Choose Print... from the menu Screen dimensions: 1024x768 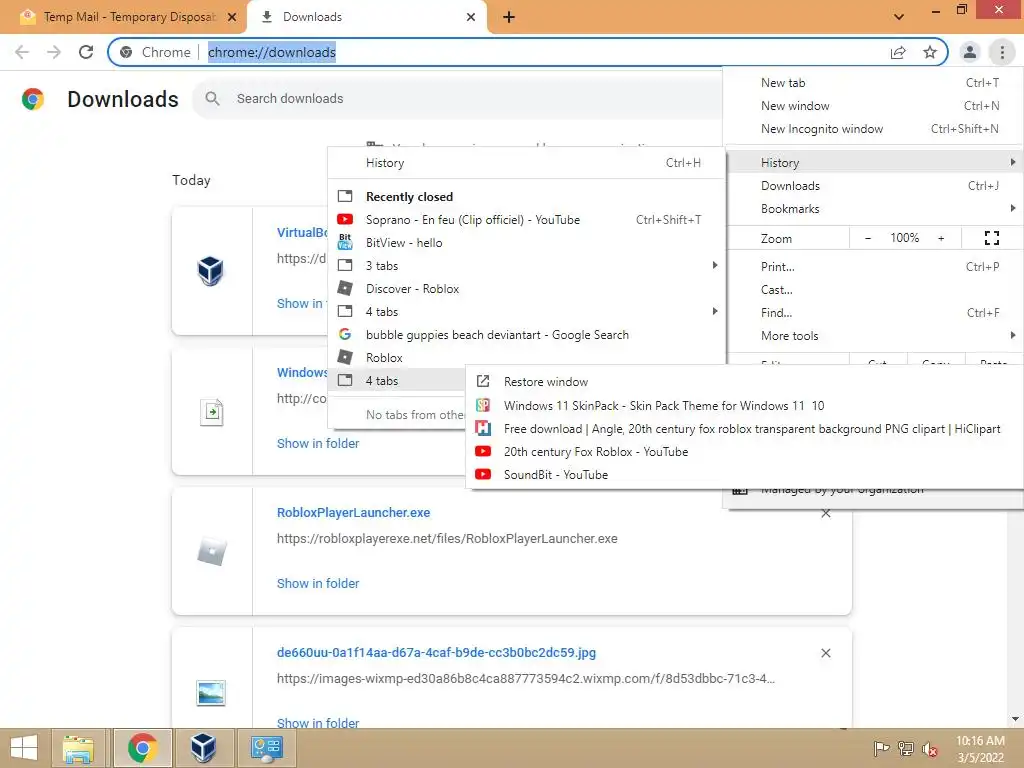point(874,266)
